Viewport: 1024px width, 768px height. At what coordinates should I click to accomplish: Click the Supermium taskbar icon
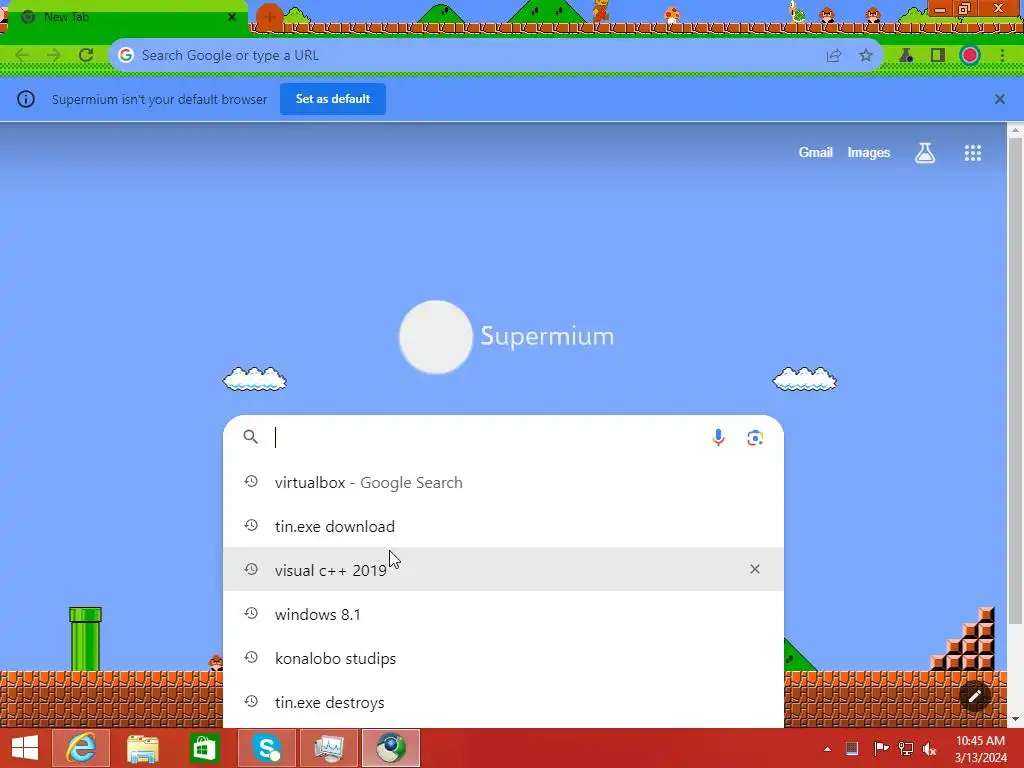tap(391, 748)
